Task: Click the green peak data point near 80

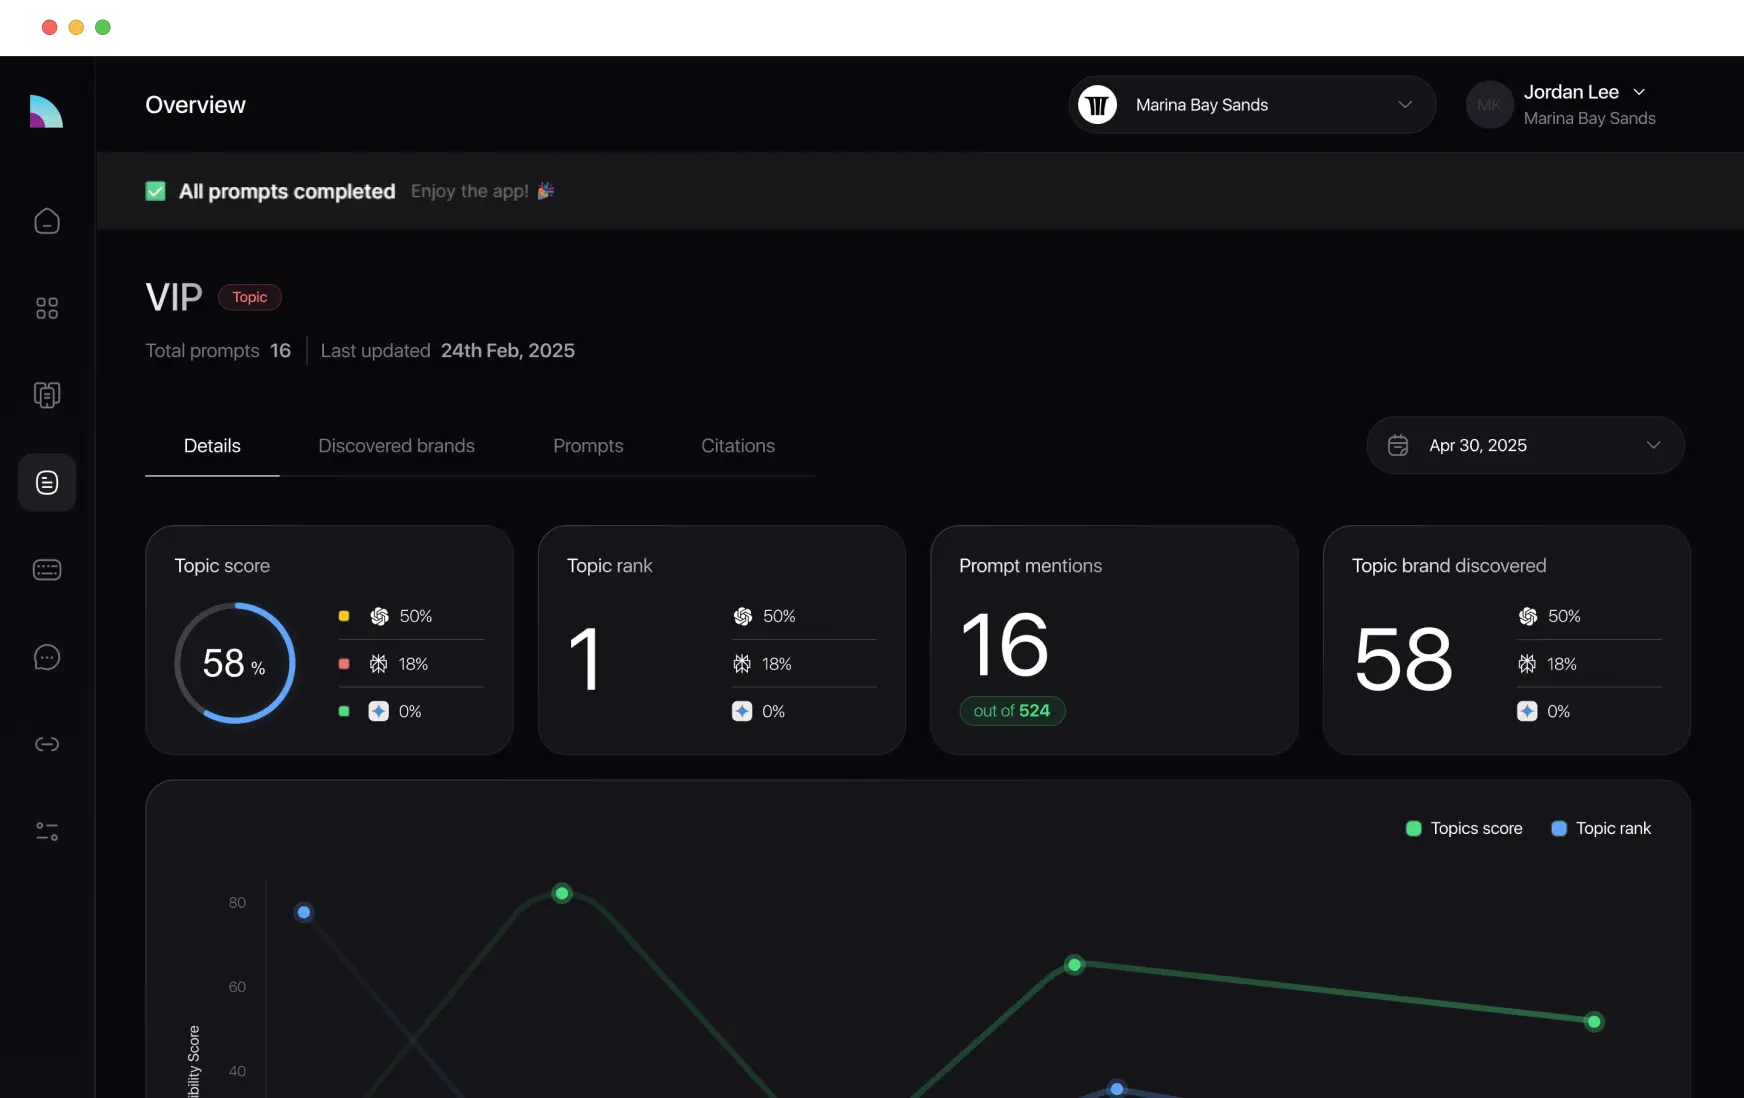Action: point(562,893)
